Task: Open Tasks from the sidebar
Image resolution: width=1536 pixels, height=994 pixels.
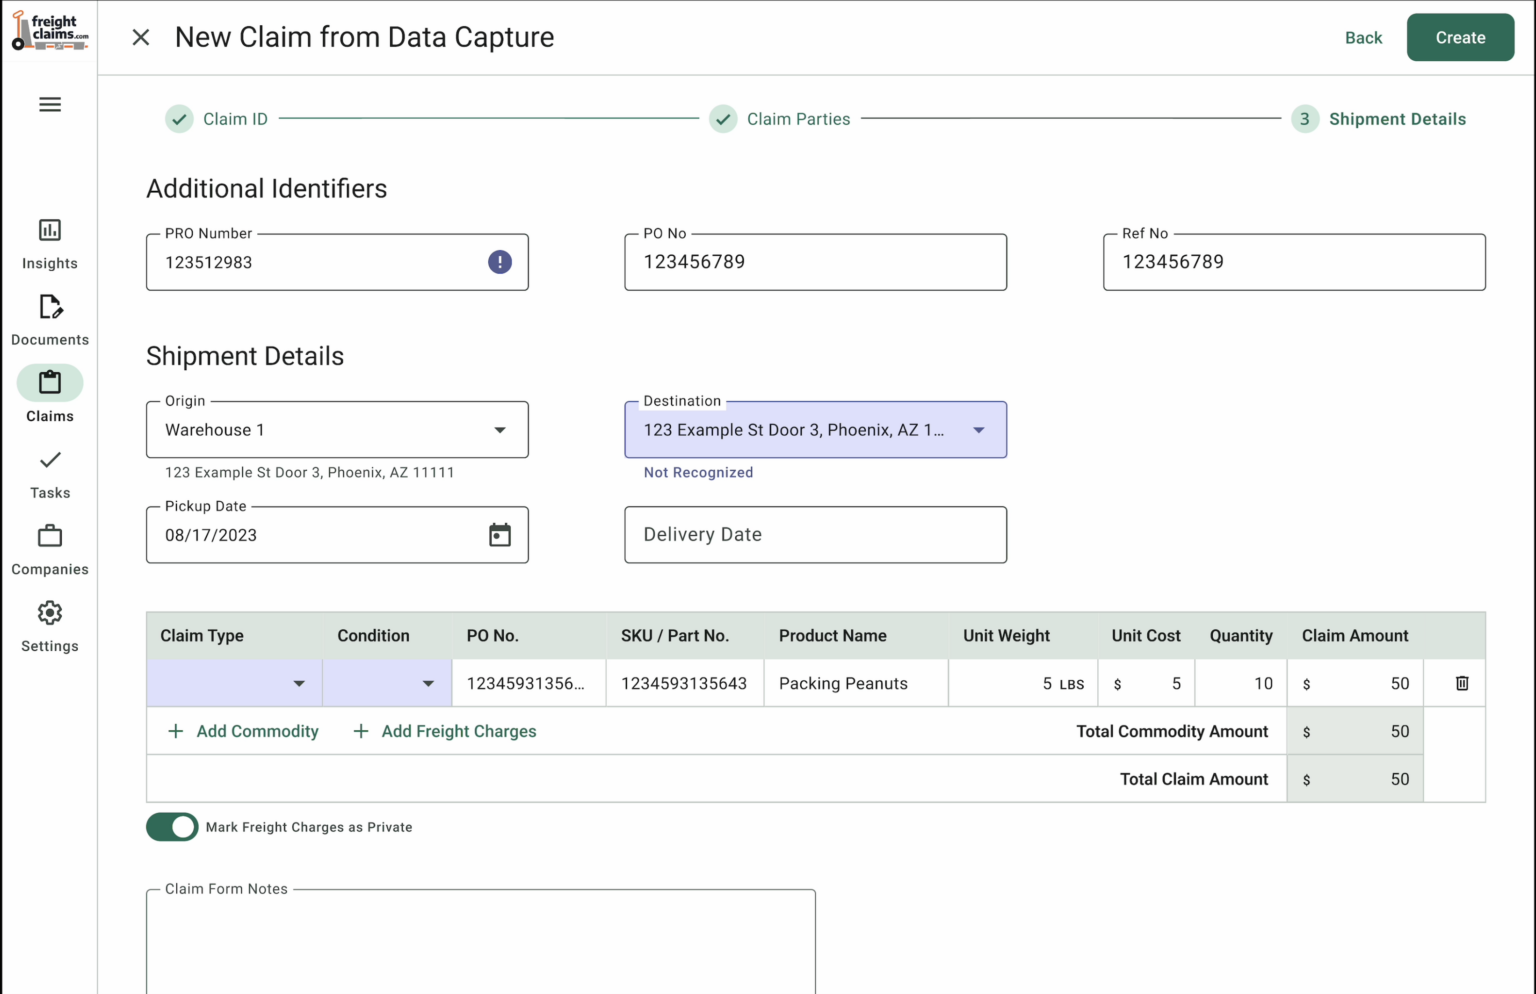Action: (50, 473)
